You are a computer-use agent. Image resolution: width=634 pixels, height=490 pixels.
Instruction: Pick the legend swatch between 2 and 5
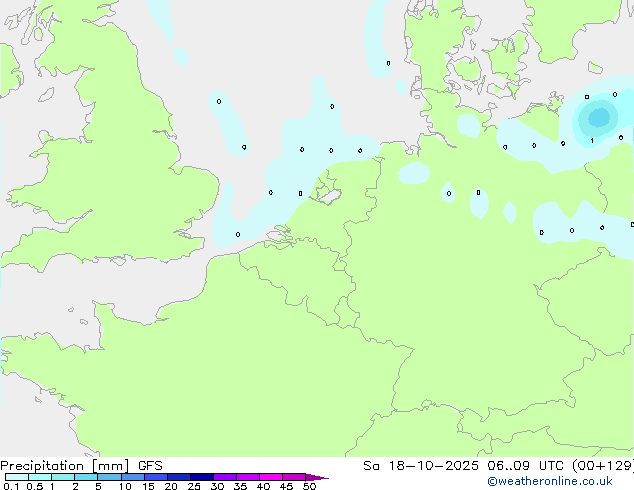tap(86, 477)
